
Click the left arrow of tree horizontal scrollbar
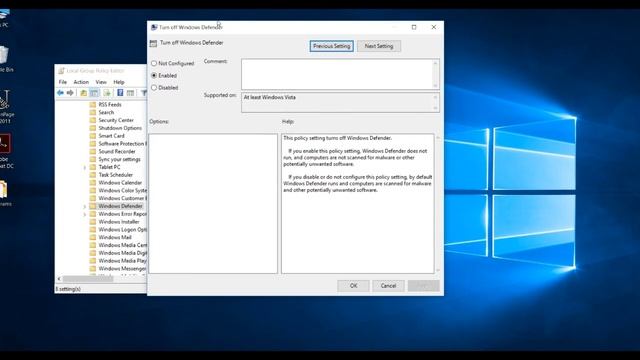point(59,279)
